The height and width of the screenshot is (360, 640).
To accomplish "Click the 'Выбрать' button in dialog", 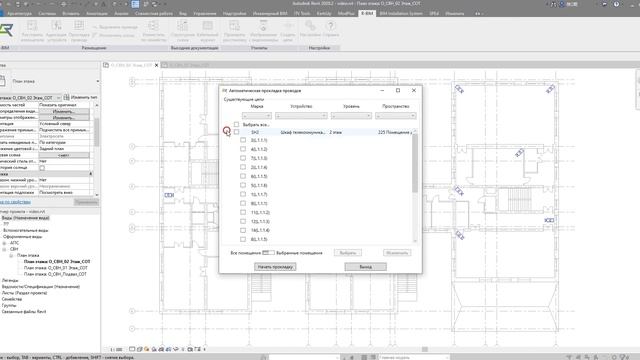I will click(x=348, y=253).
